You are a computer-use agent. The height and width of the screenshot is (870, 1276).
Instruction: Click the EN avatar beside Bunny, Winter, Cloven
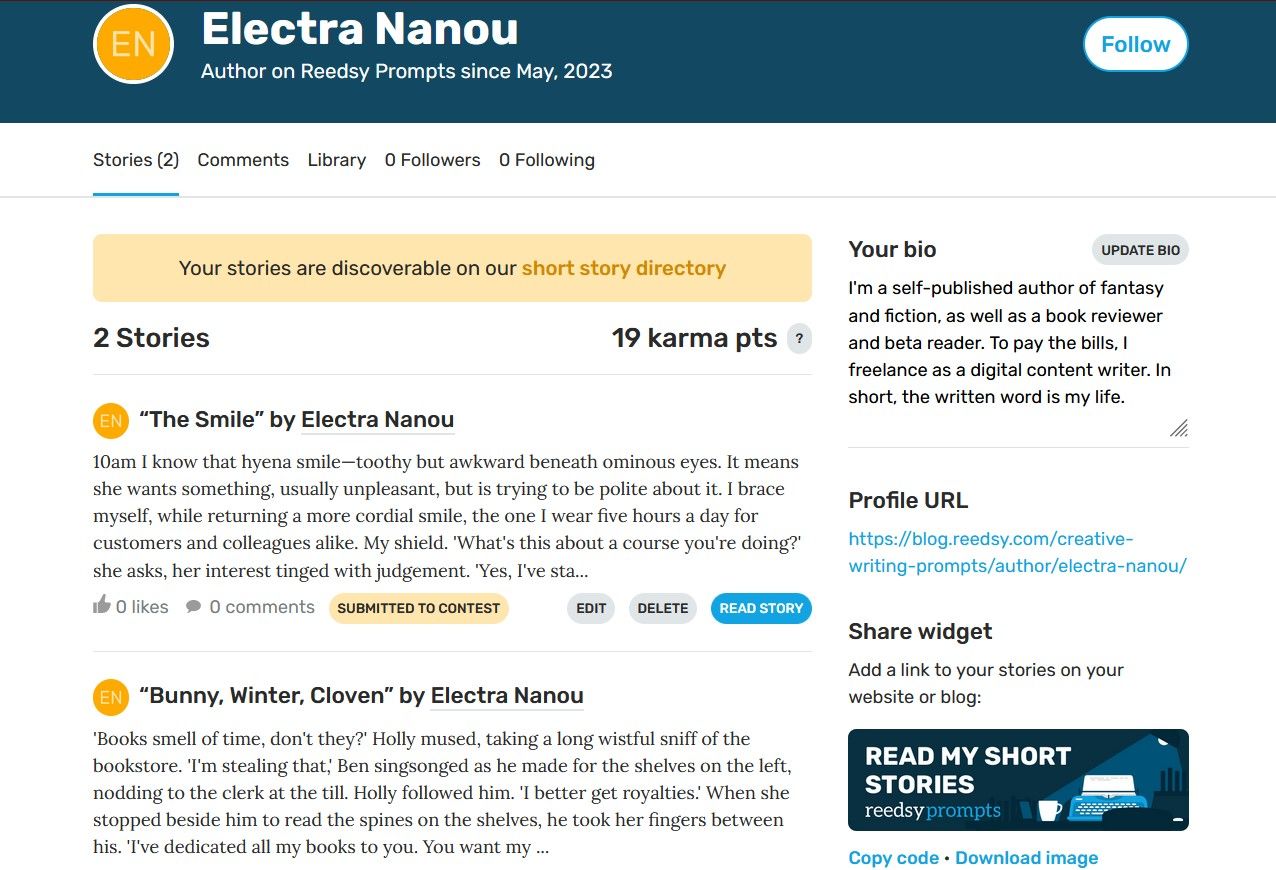[x=110, y=697]
